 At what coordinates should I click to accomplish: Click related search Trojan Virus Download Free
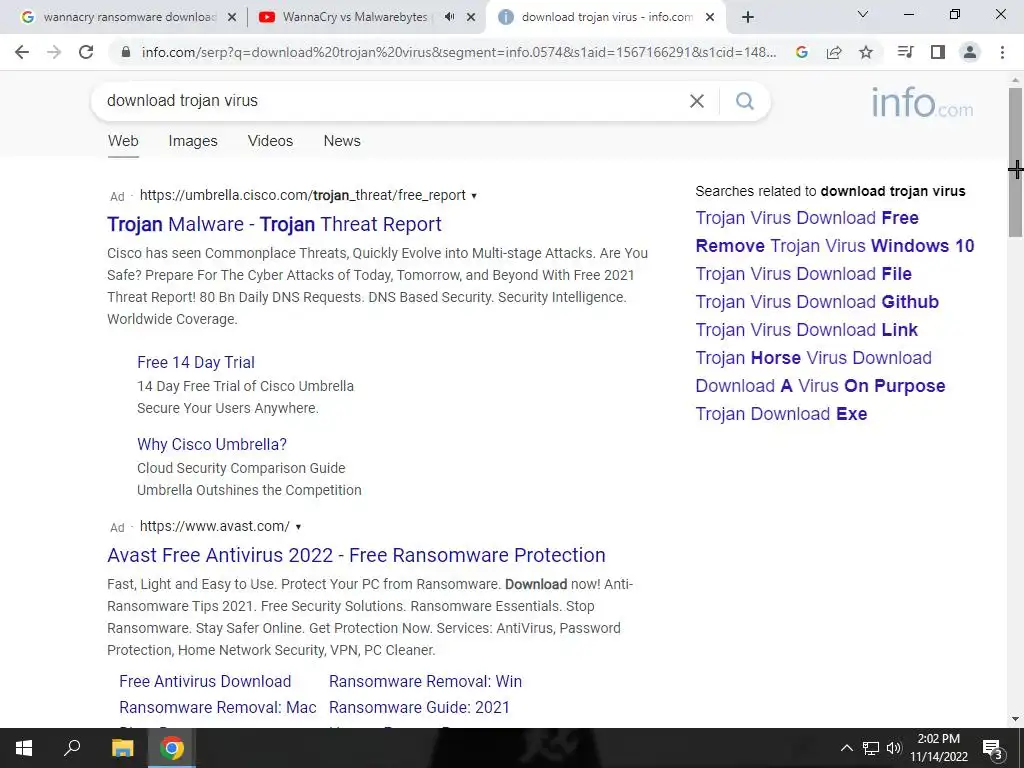(x=807, y=217)
